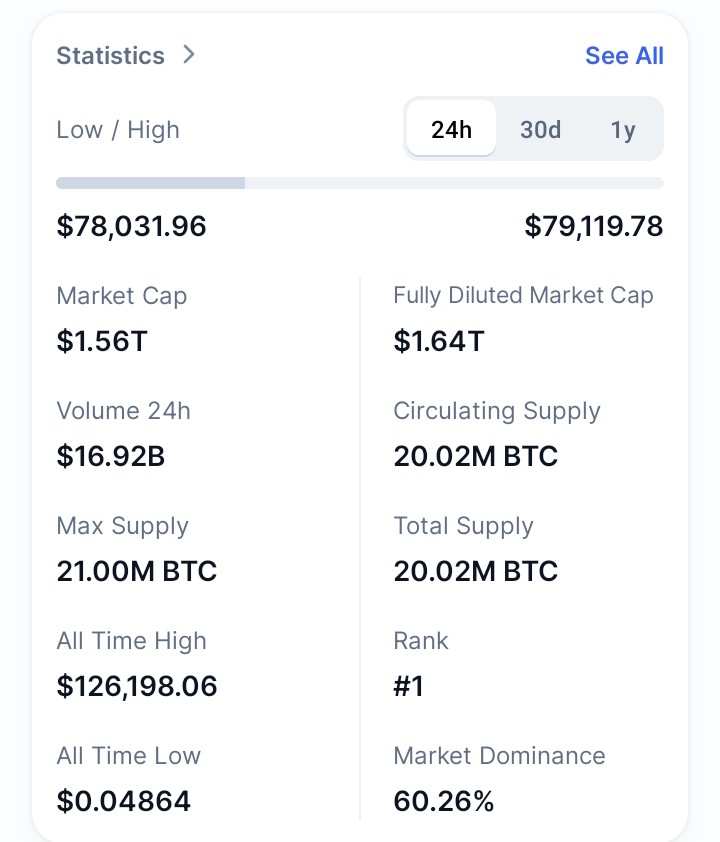
Task: Click the $16.92B volume value
Action: [x=111, y=456]
